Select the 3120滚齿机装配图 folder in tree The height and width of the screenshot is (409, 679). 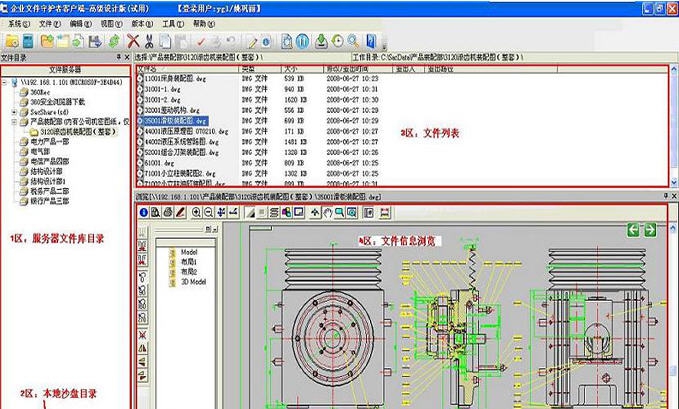coord(78,132)
